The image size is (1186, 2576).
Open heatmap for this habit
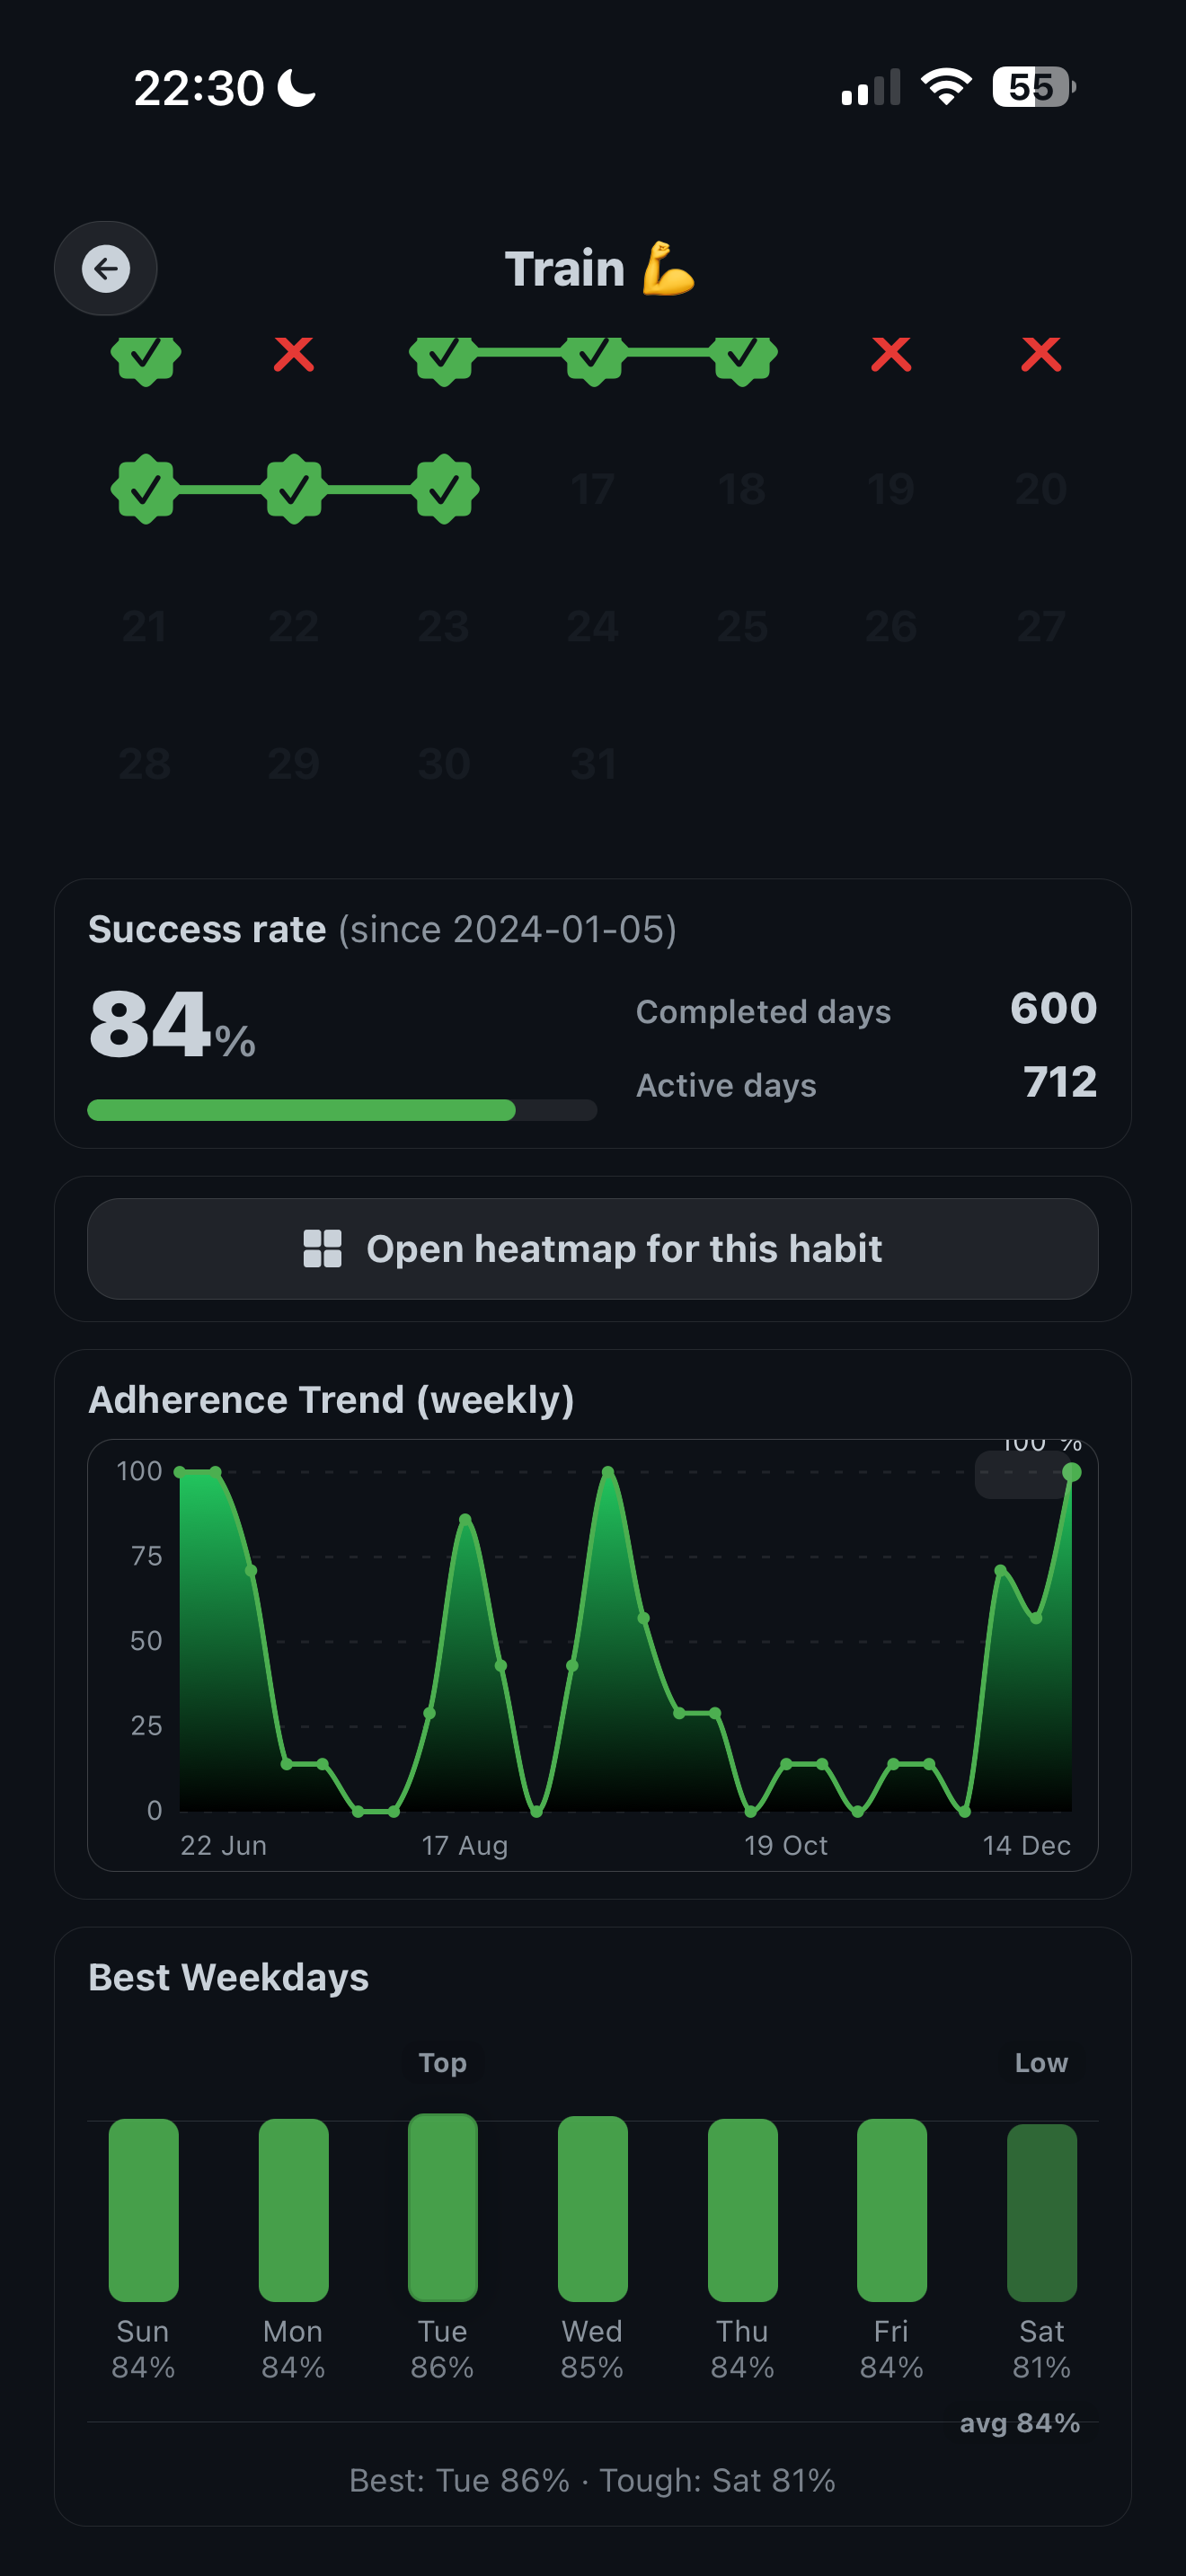coord(593,1248)
